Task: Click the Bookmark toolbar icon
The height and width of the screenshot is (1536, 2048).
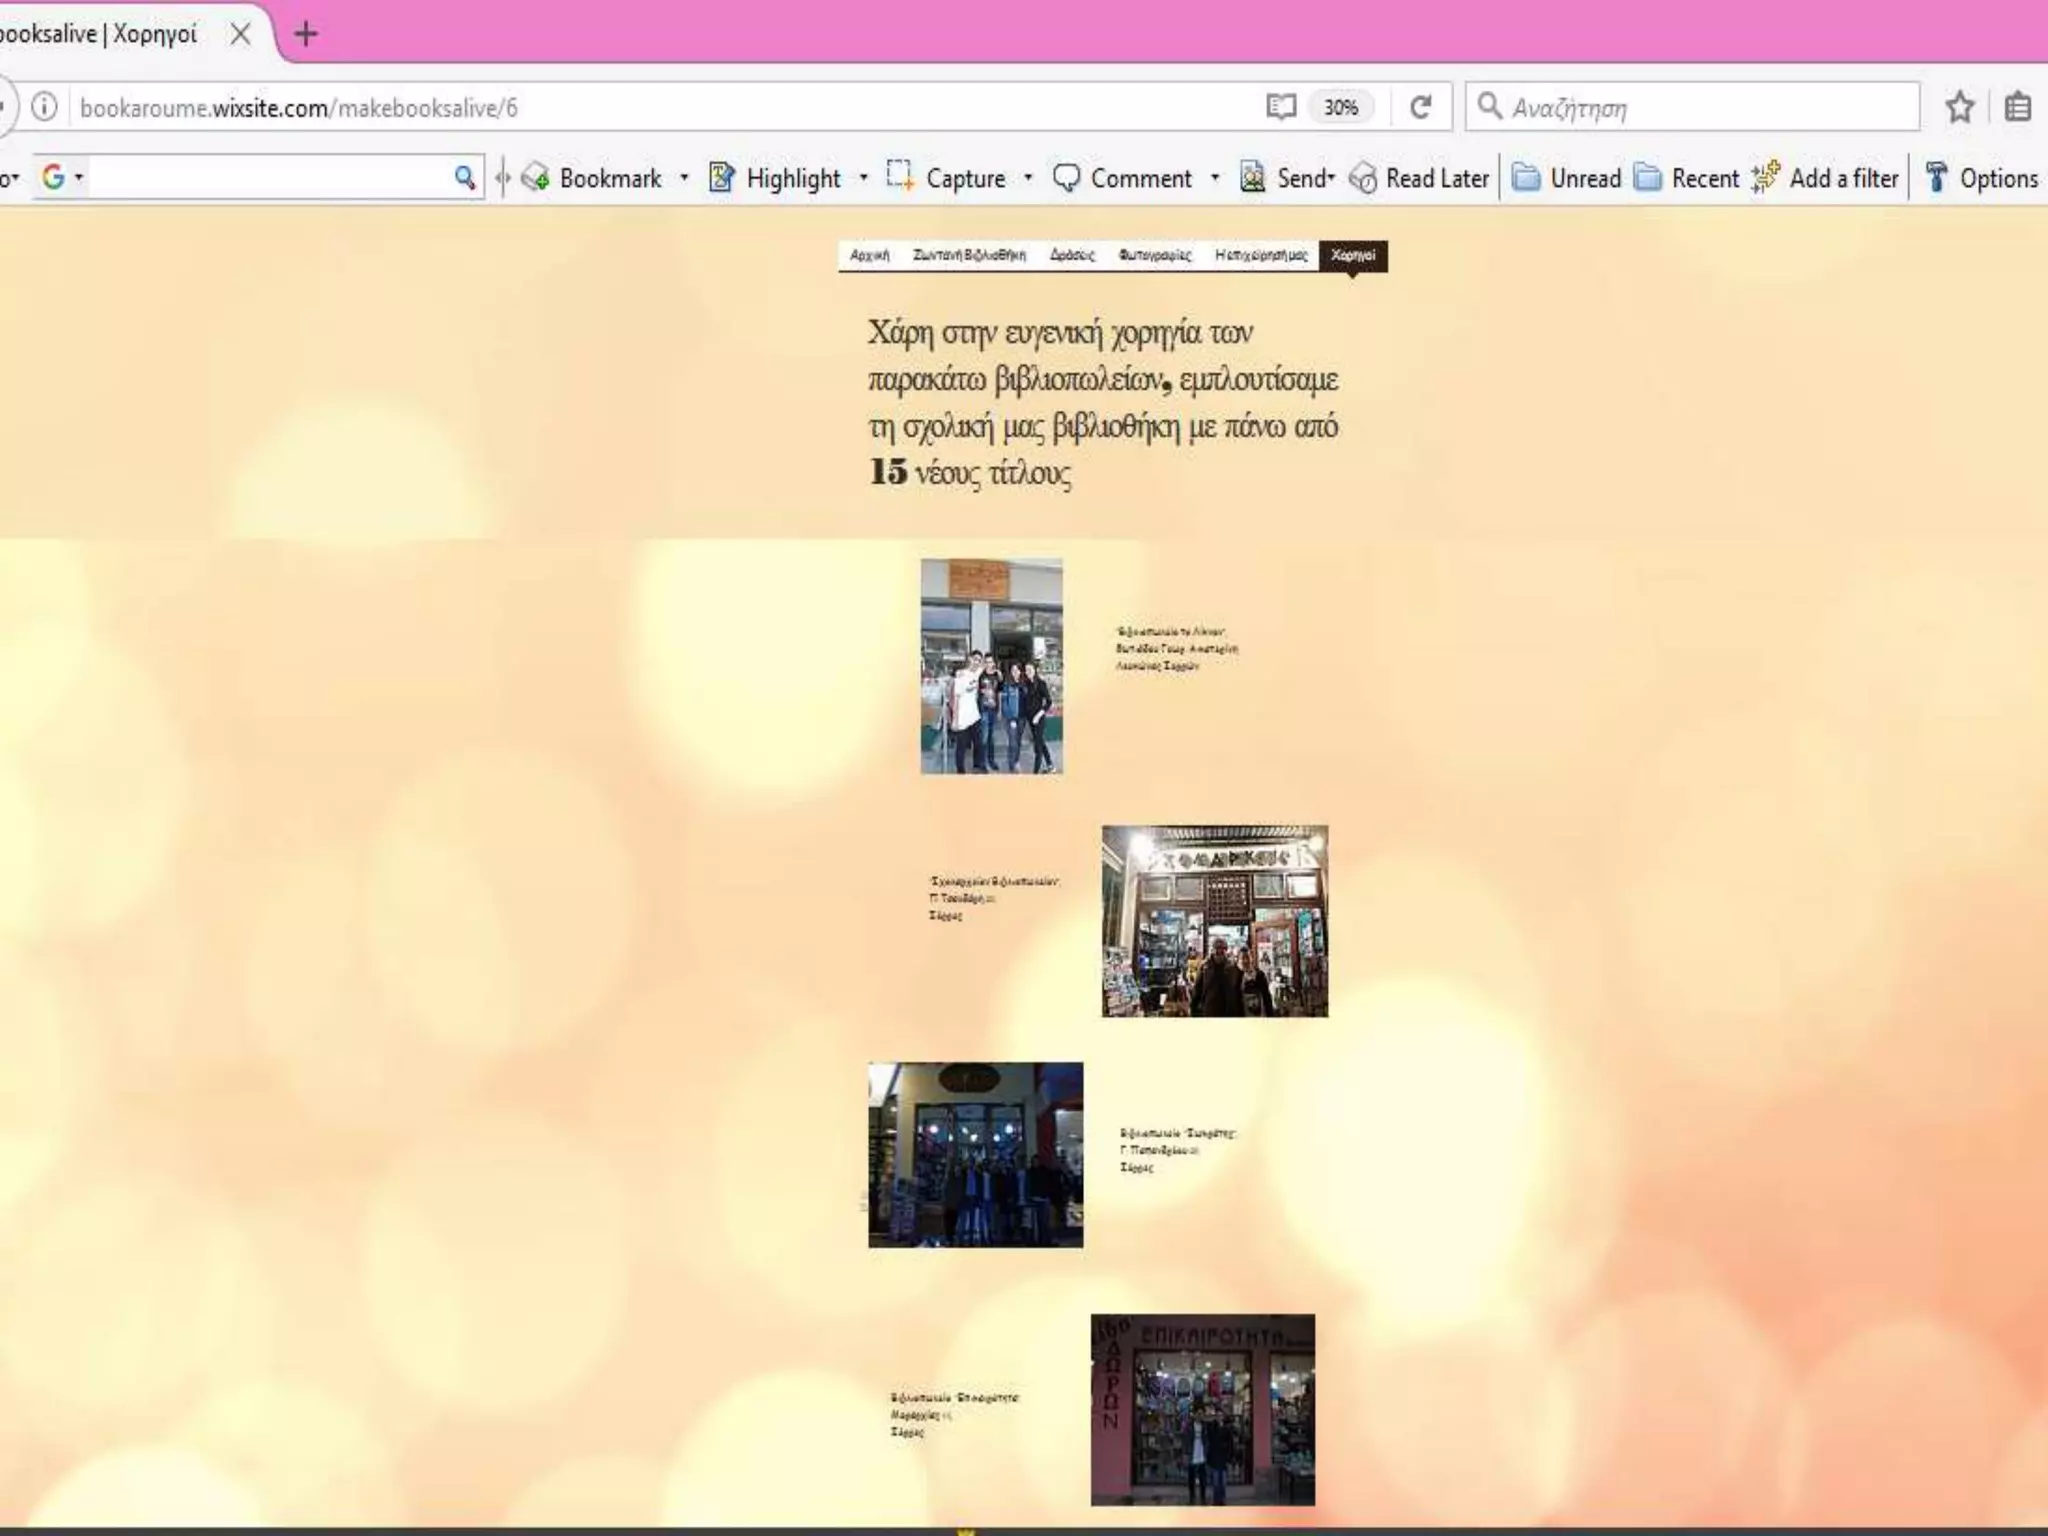Action: tap(536, 178)
